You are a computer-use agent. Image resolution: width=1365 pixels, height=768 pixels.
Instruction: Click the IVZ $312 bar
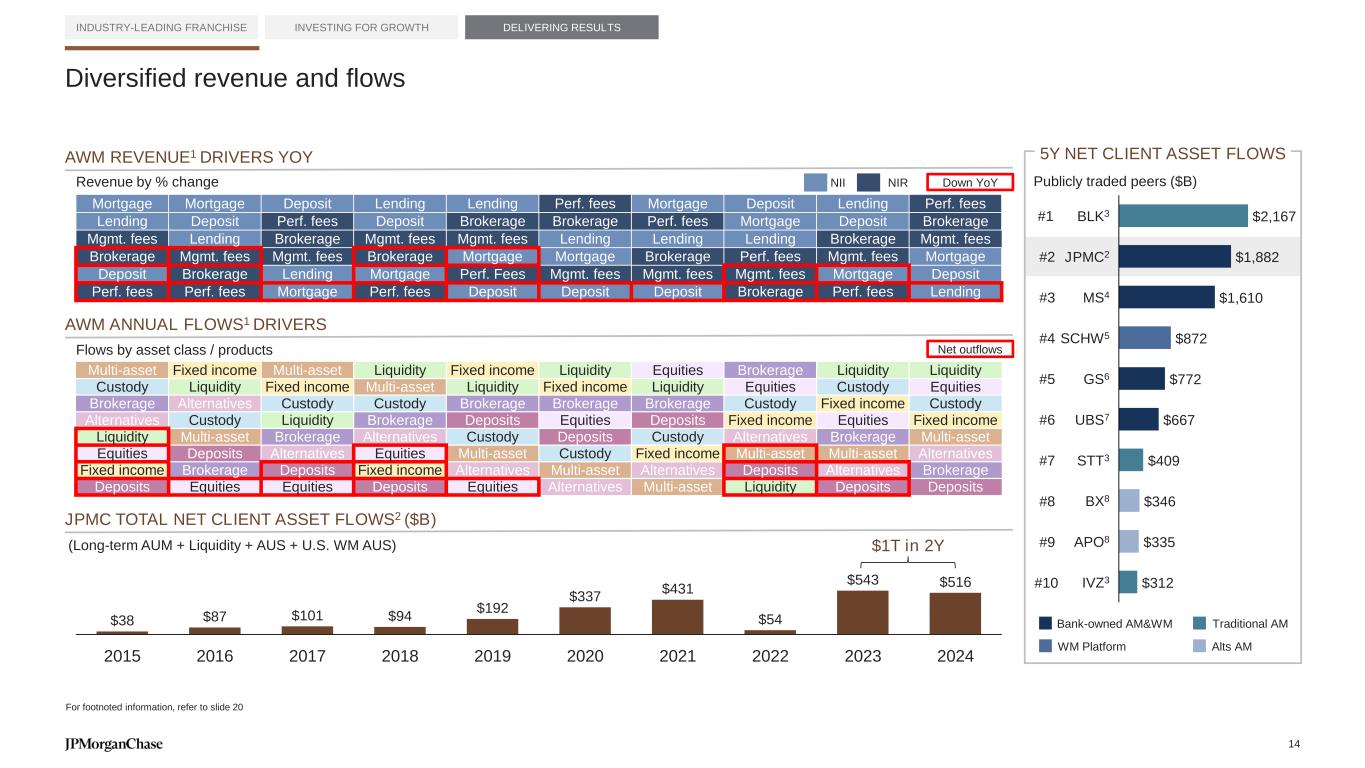tap(1127, 582)
